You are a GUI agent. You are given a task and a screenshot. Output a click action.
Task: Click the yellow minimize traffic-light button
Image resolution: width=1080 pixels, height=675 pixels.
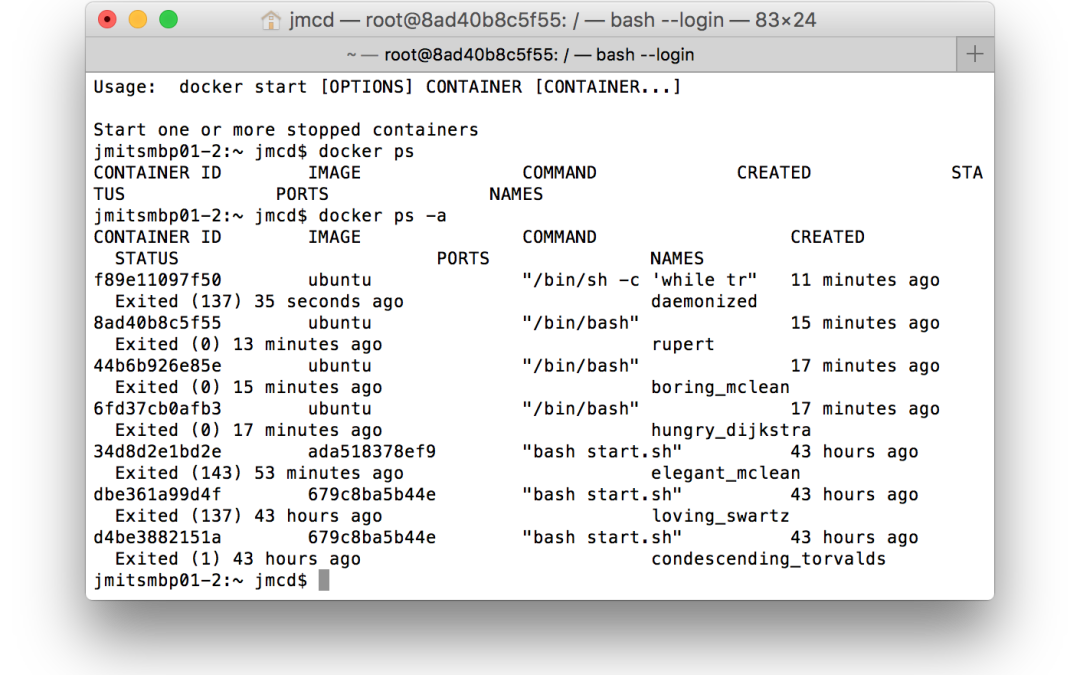click(136, 19)
